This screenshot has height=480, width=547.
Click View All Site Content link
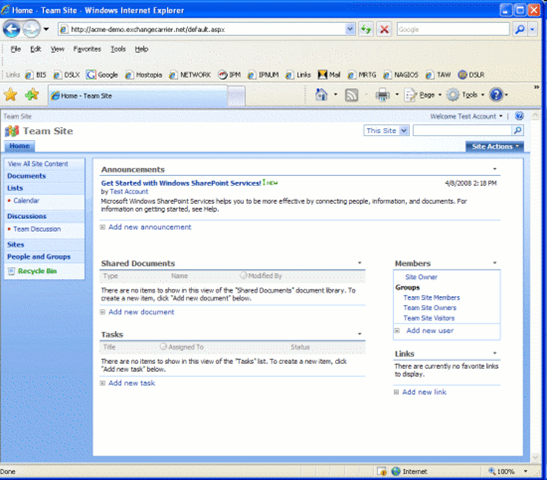pos(38,164)
